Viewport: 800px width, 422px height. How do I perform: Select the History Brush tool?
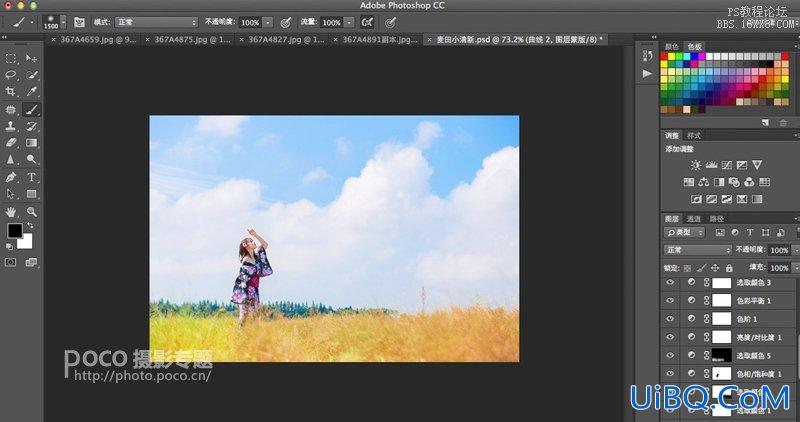(x=32, y=126)
